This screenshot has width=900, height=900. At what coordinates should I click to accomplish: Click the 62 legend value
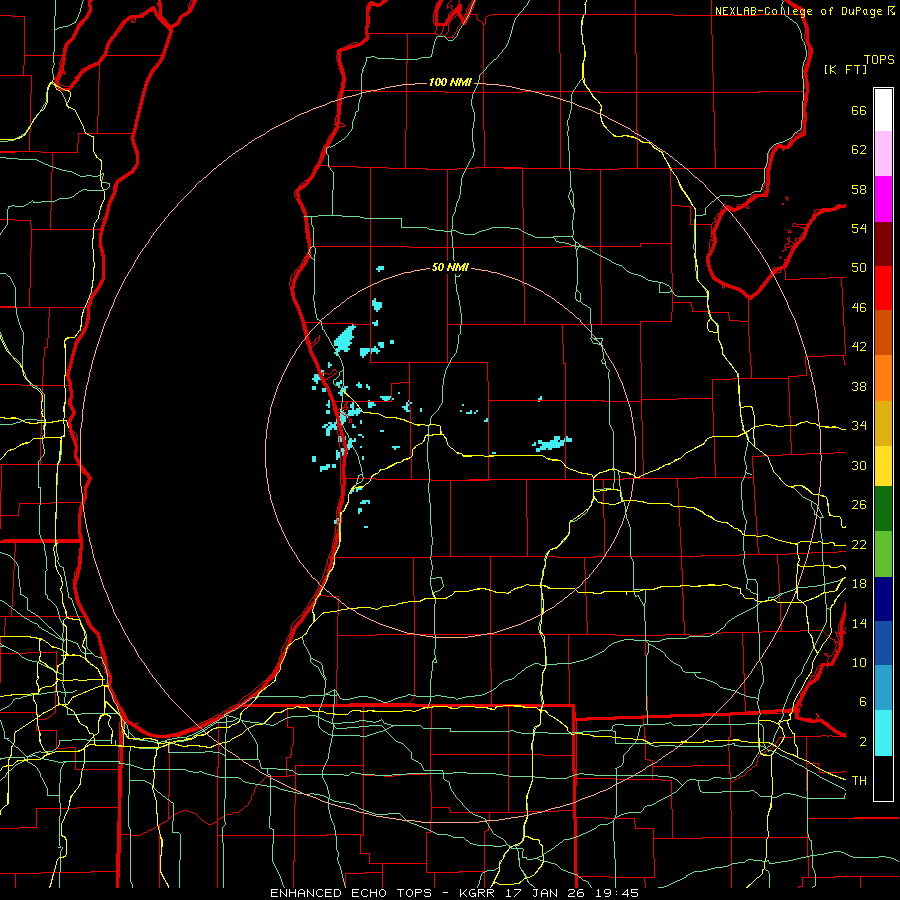point(859,150)
